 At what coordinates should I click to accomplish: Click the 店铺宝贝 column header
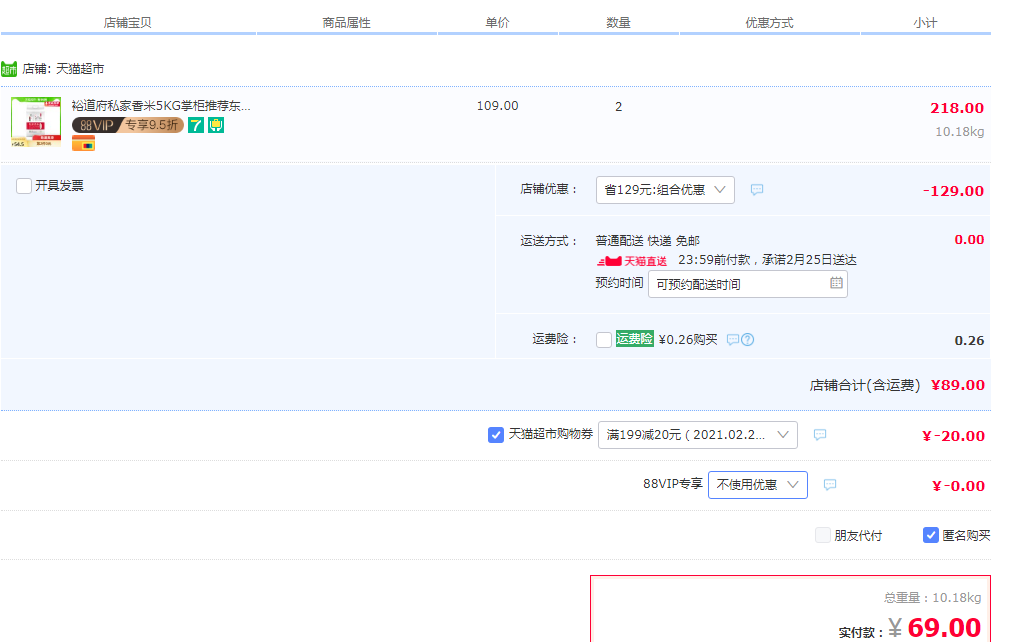click(128, 23)
